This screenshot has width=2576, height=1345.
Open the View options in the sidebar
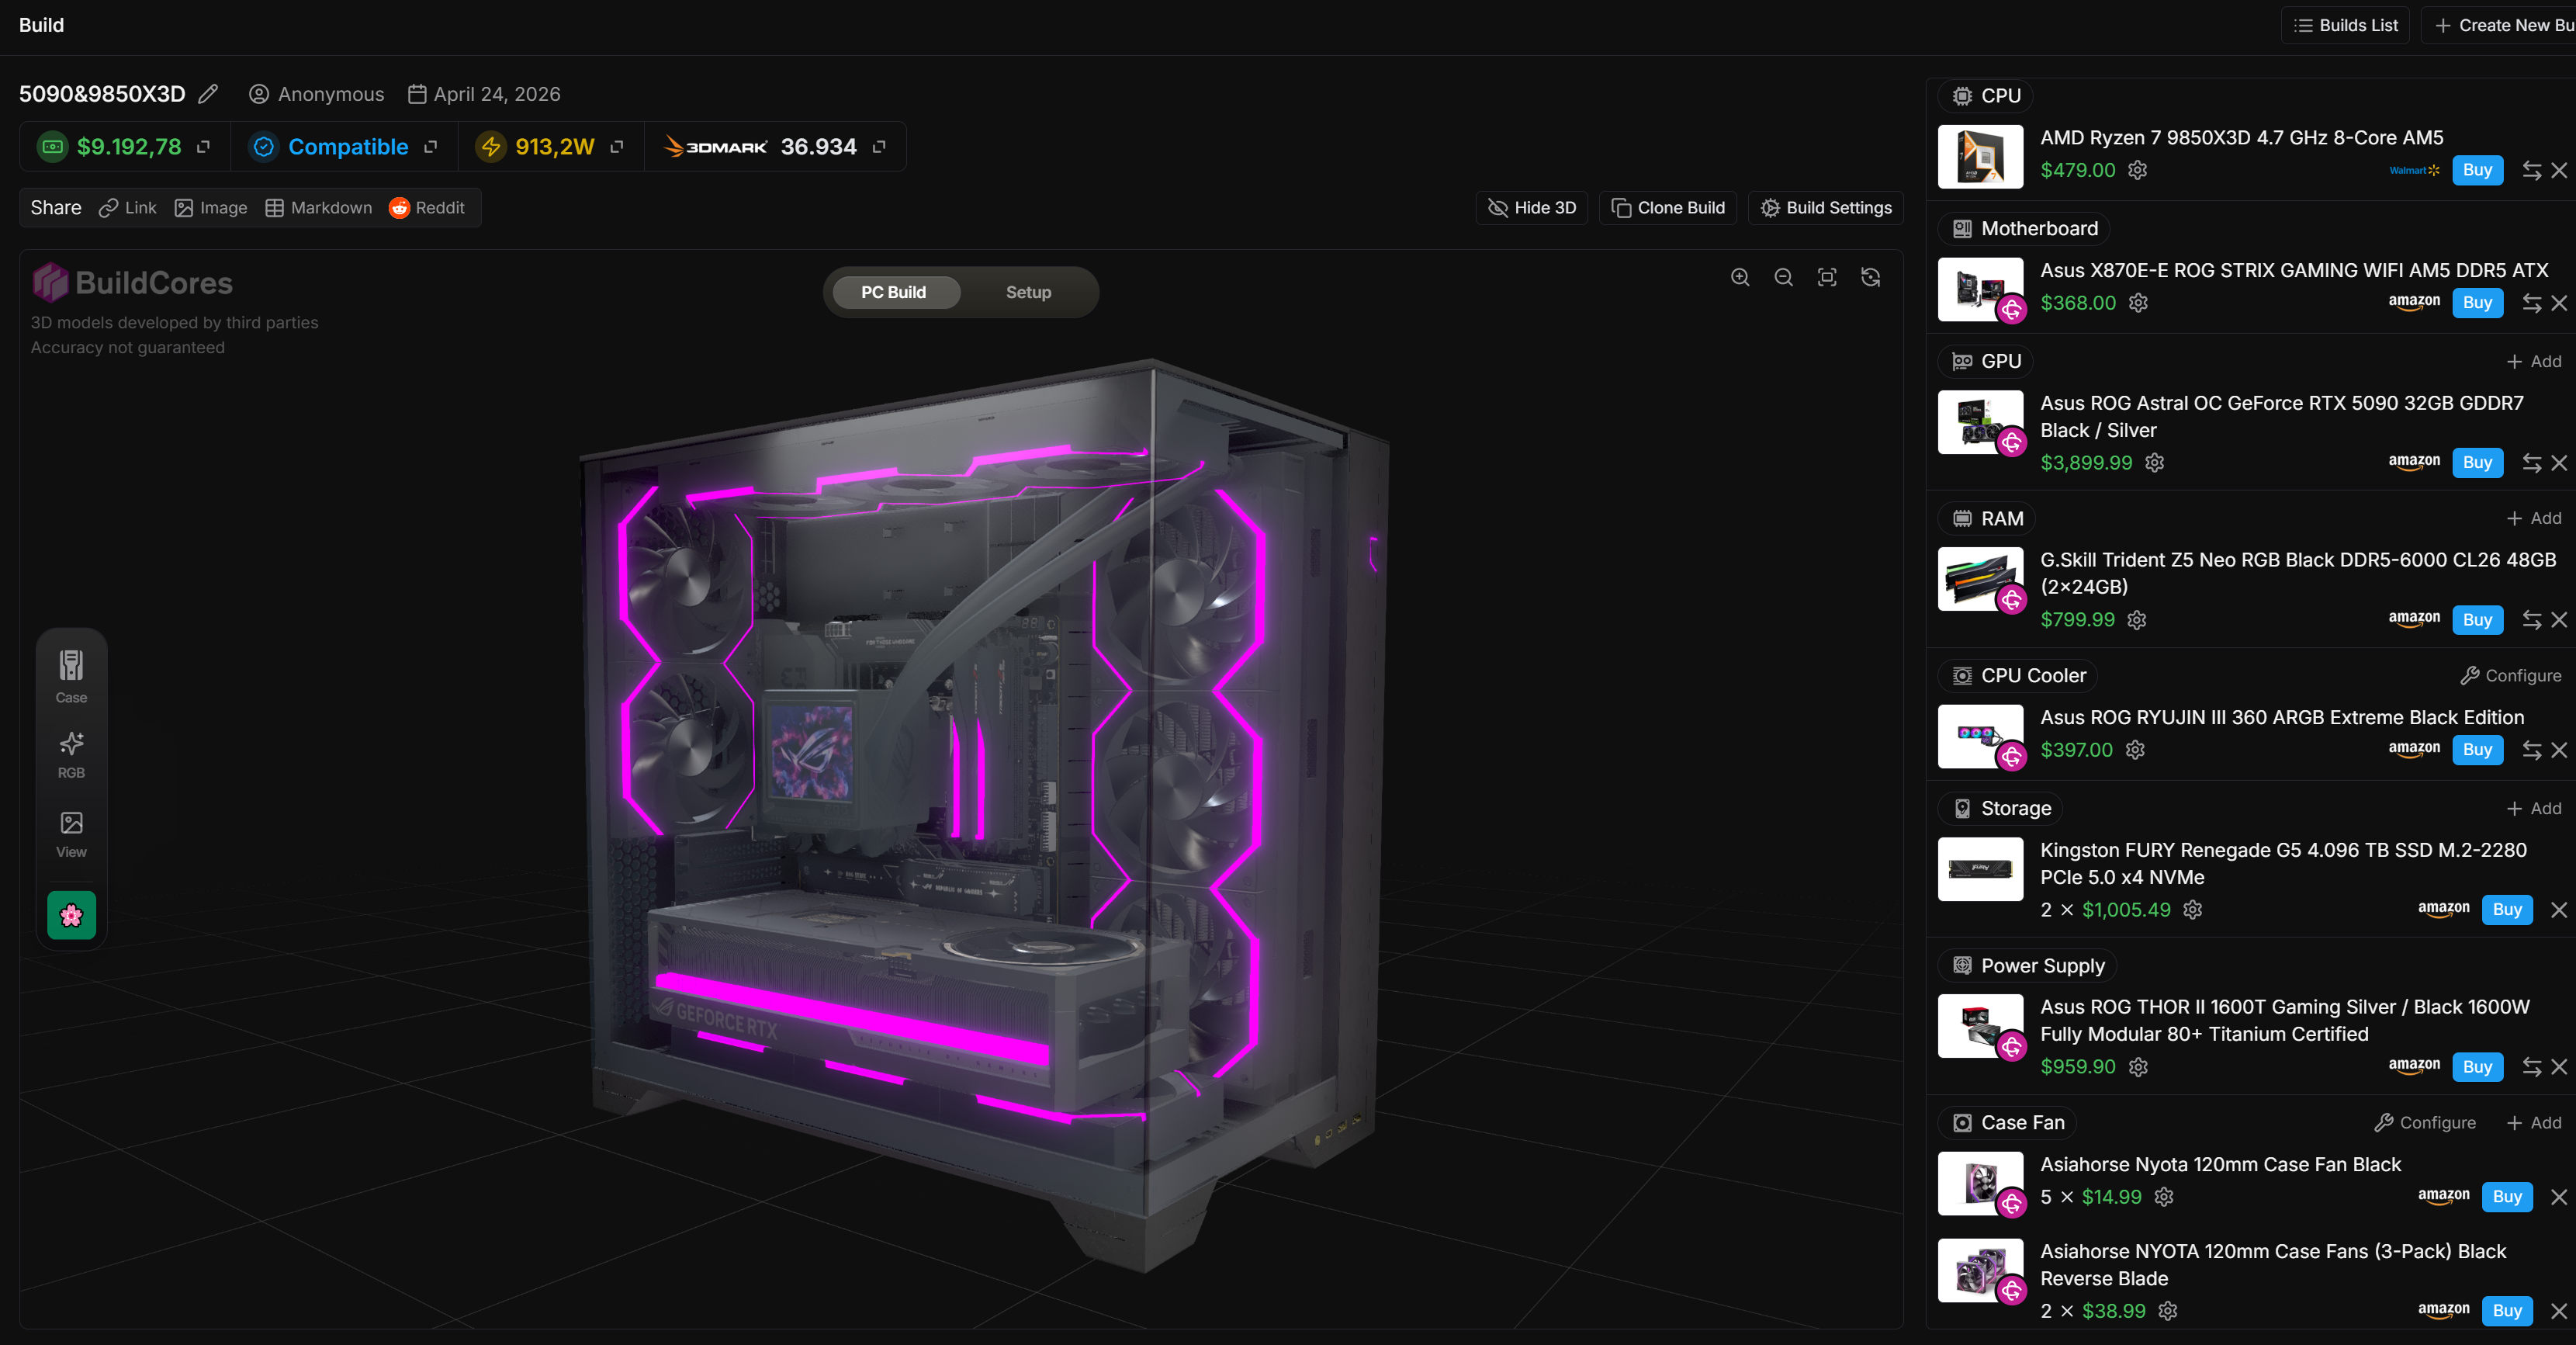pyautogui.click(x=71, y=834)
